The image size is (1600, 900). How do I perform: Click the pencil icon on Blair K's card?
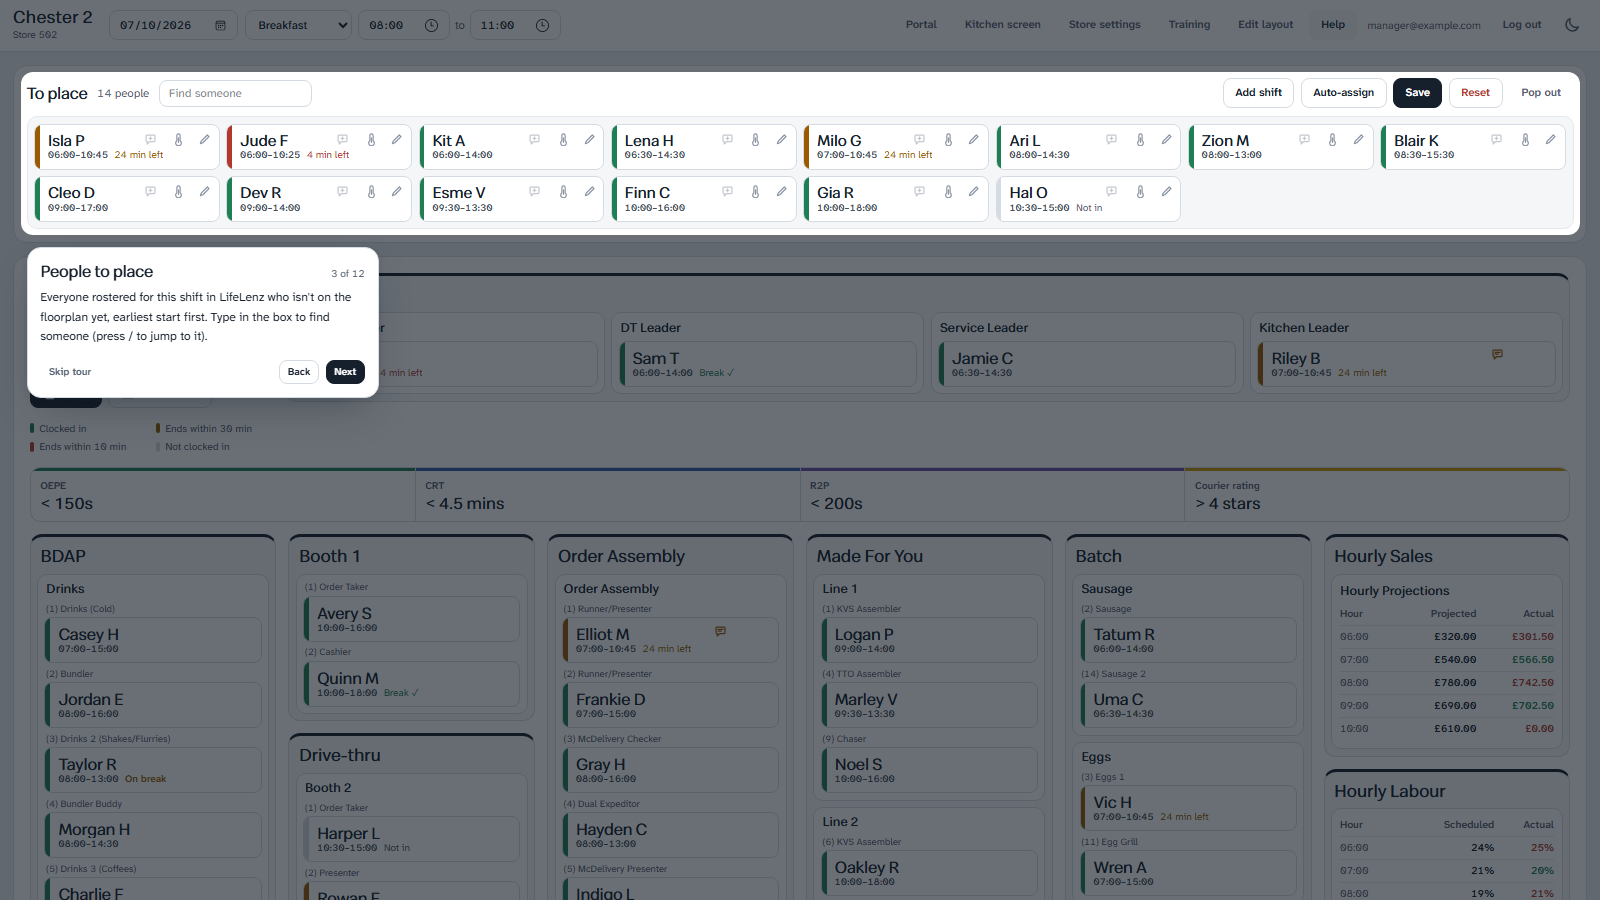tap(1550, 140)
